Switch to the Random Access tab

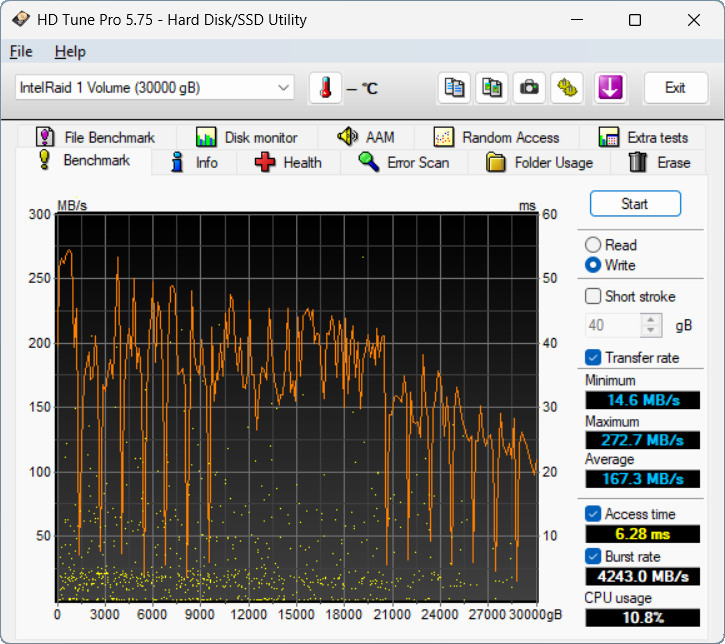click(x=497, y=137)
